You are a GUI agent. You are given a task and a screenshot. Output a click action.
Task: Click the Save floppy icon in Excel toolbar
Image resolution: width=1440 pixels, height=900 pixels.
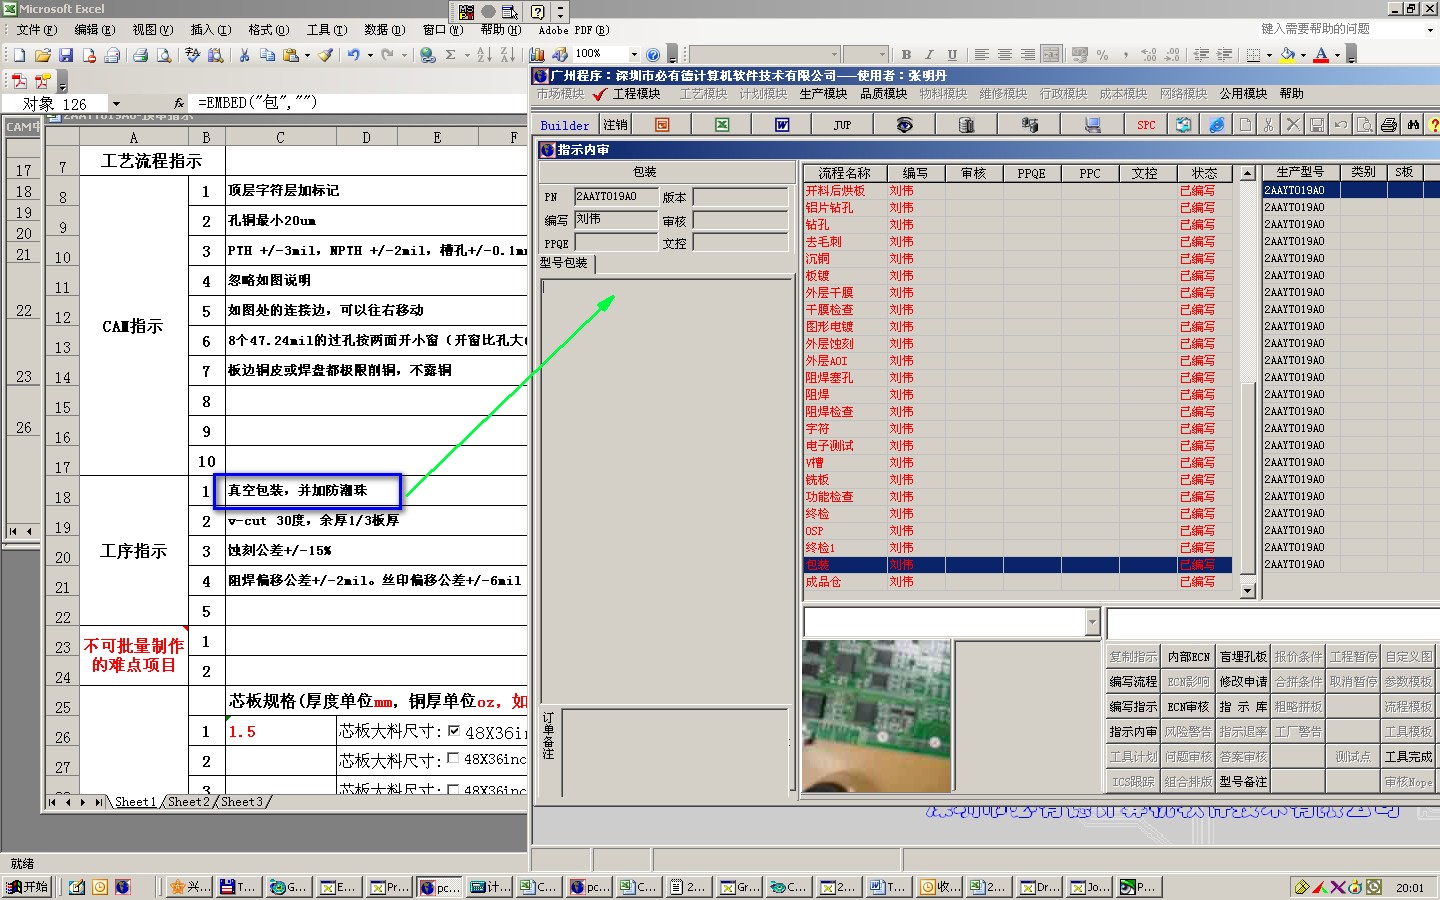(x=66, y=55)
